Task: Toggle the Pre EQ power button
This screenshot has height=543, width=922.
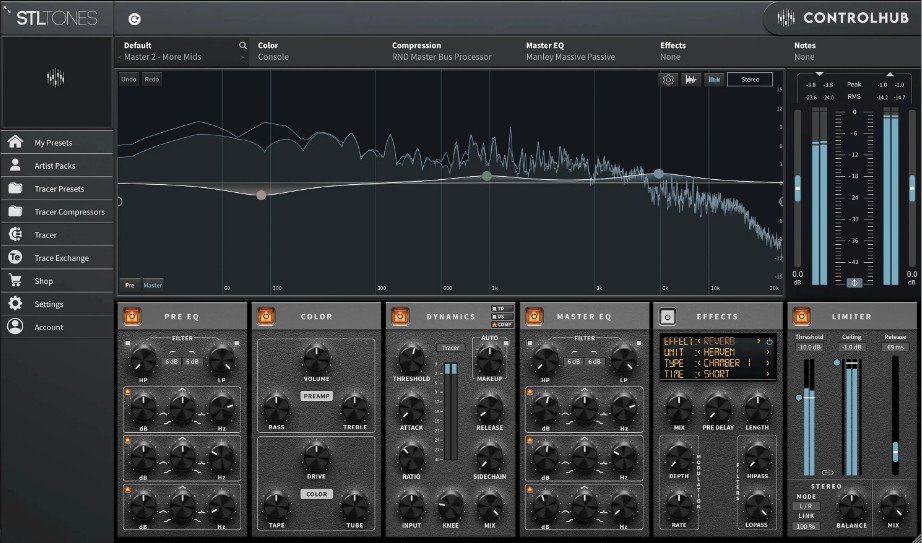Action: pyautogui.click(x=131, y=317)
